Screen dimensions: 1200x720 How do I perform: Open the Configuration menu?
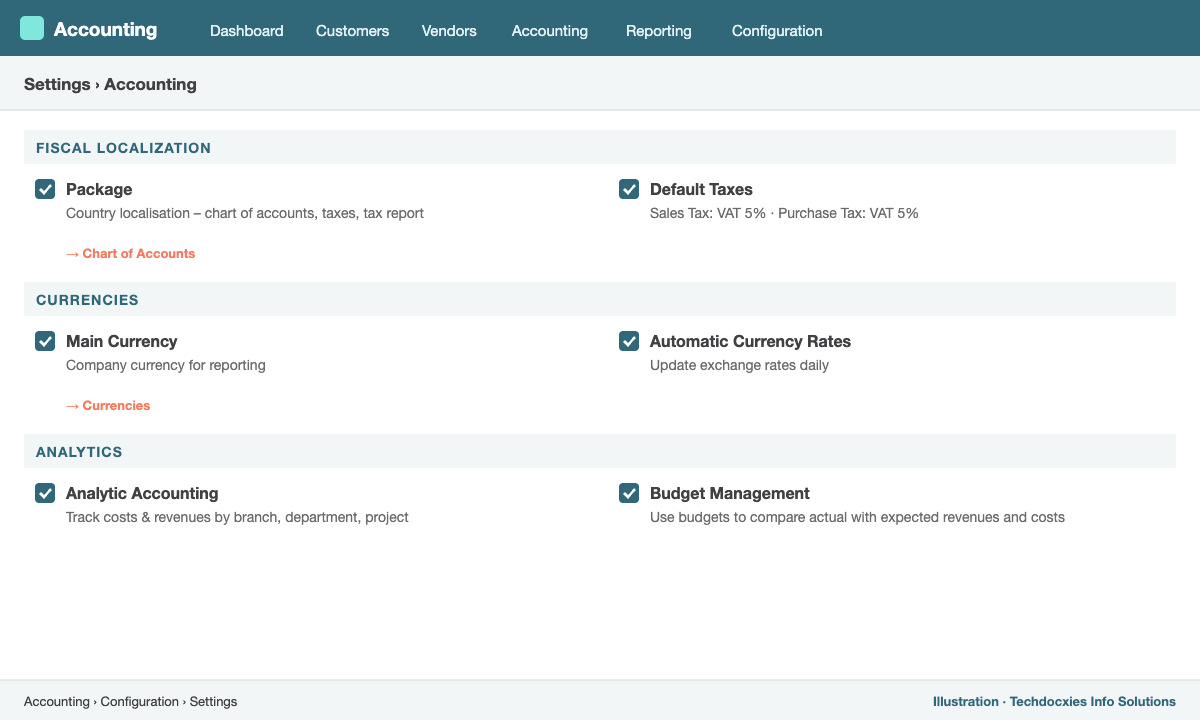[x=777, y=31]
